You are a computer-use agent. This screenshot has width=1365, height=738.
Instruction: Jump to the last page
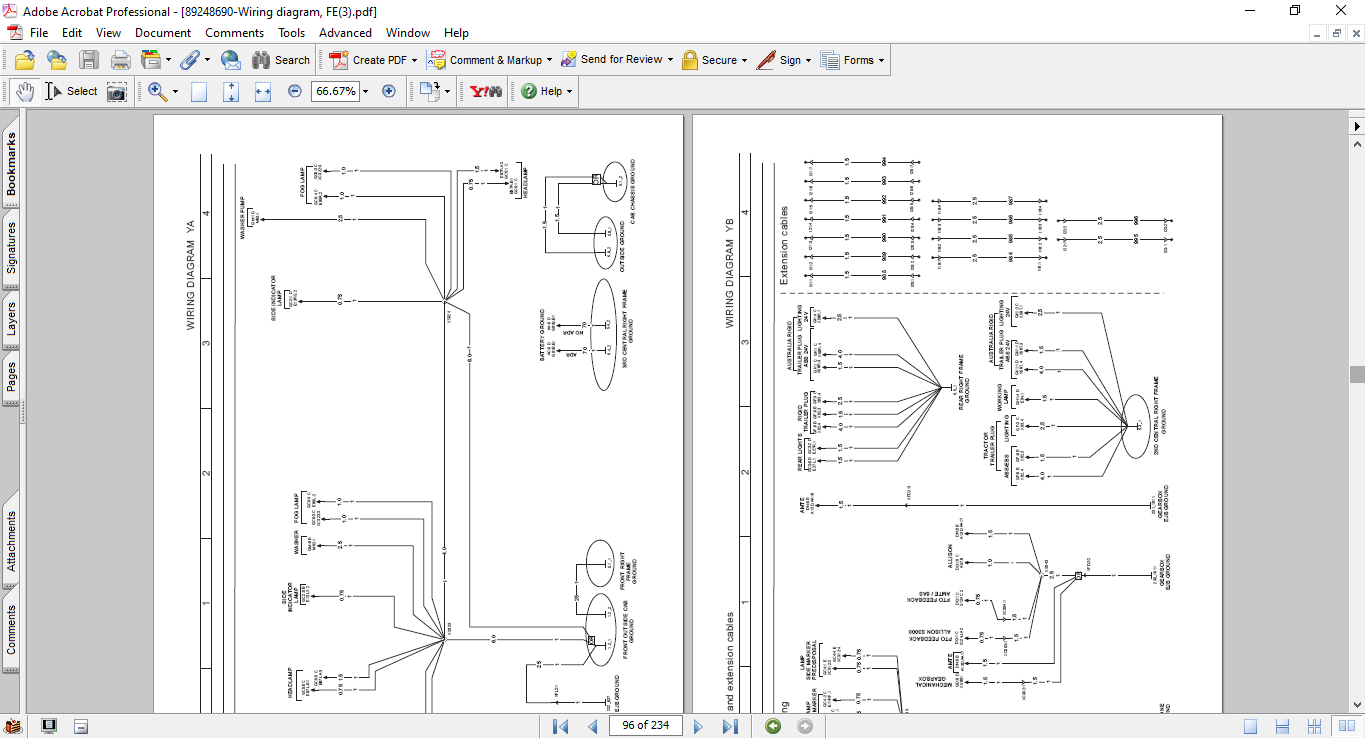coord(730,726)
